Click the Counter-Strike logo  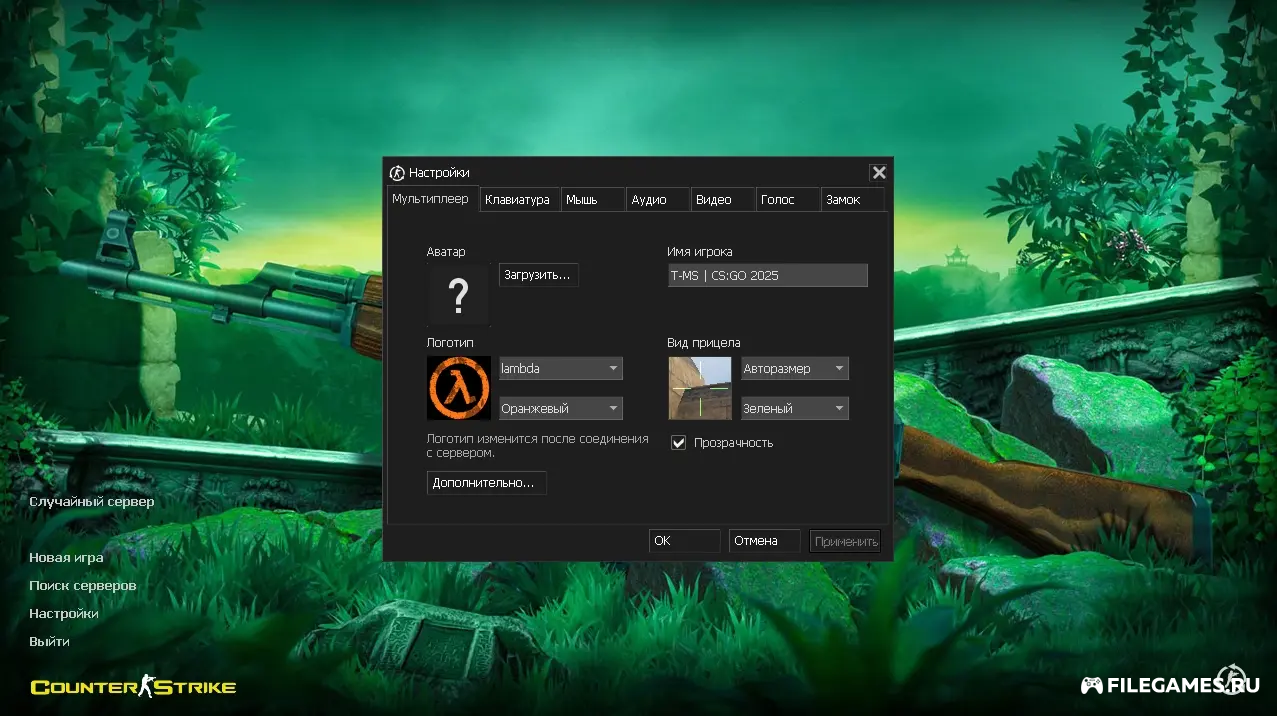[x=133, y=687]
